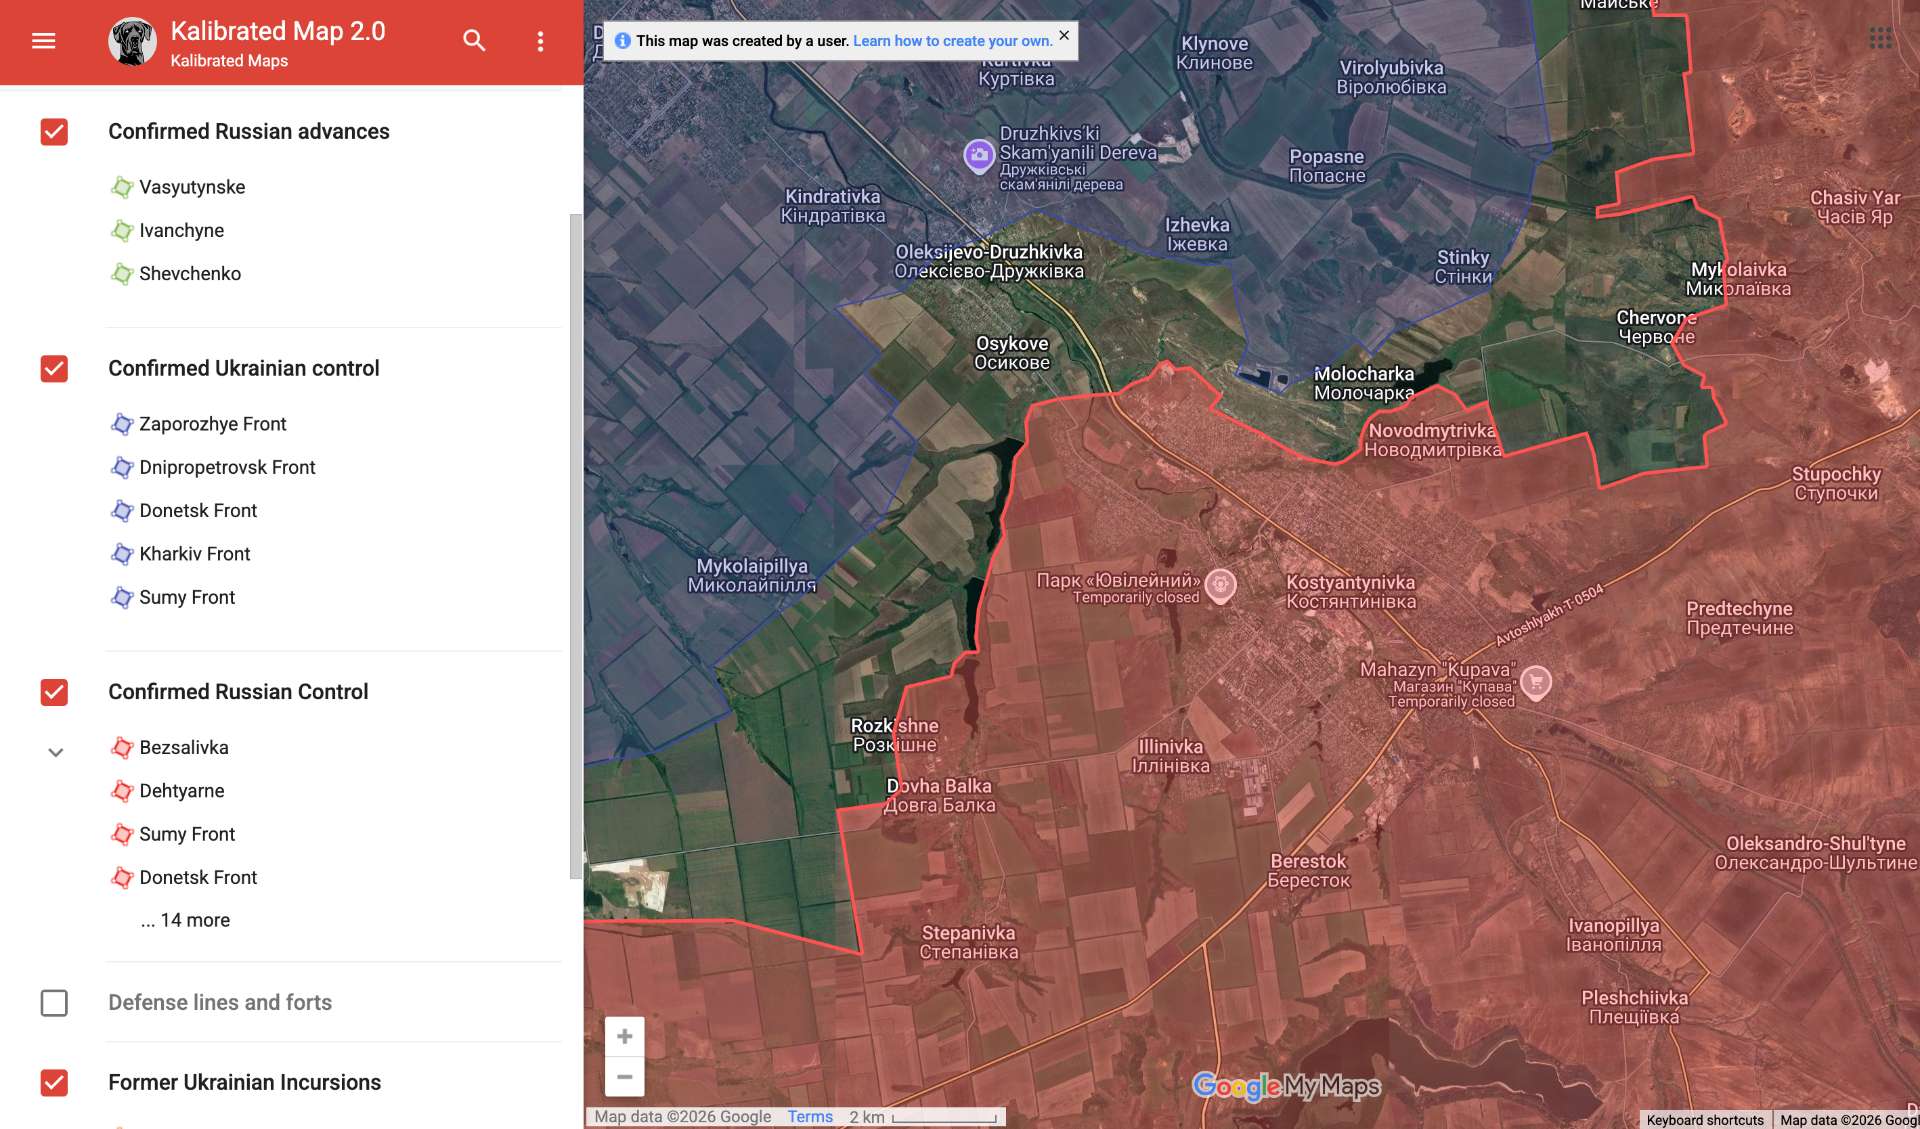Open Keyboard shortcuts
This screenshot has height=1129, width=1920.
tap(1705, 1120)
